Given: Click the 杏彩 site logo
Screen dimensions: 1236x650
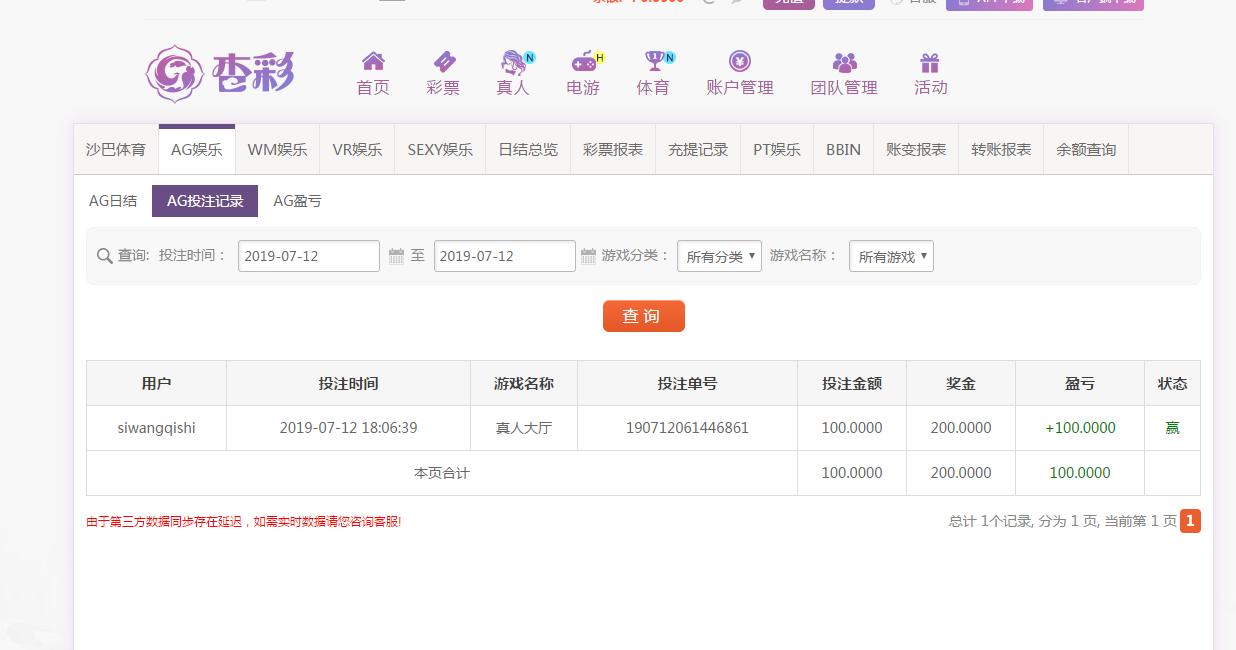Looking at the screenshot, I should coord(221,73).
